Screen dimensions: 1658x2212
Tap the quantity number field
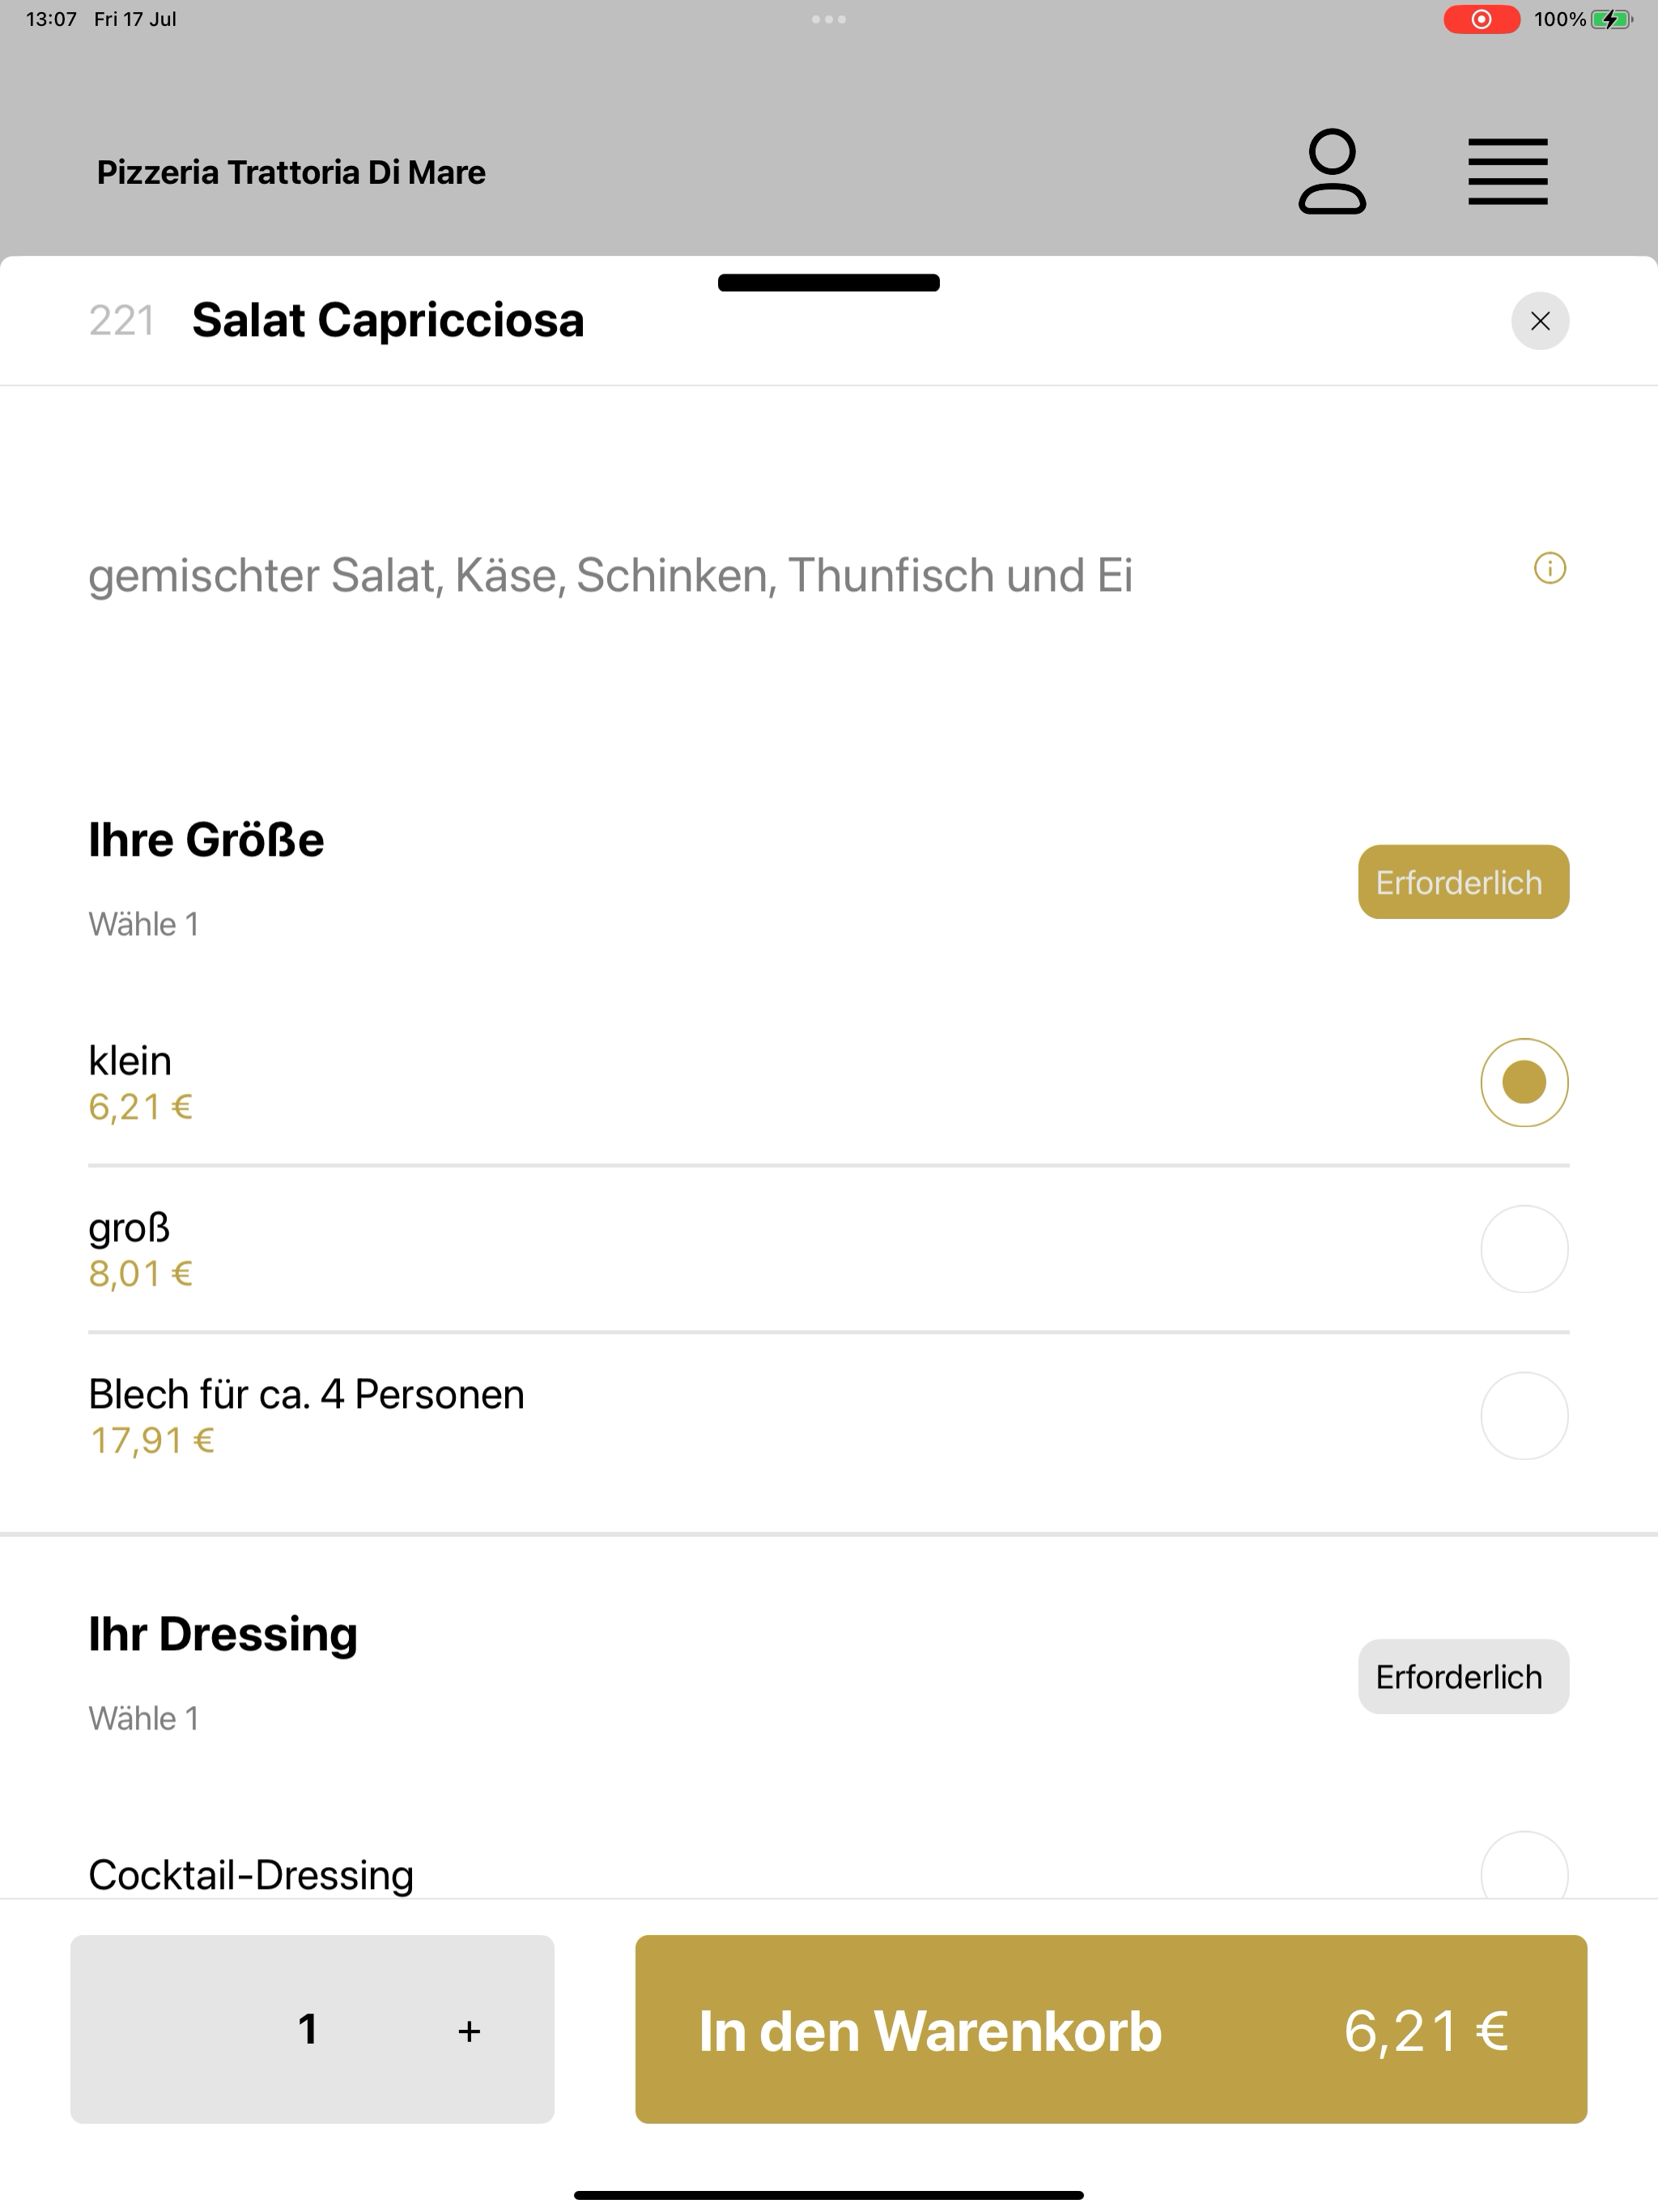pyautogui.click(x=308, y=2030)
